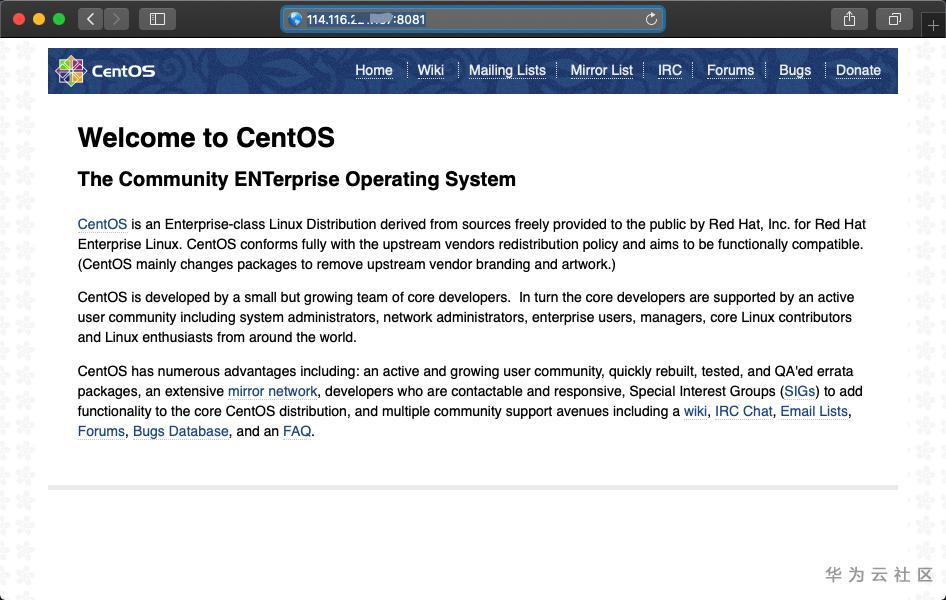The height and width of the screenshot is (600, 946).
Task: Click the Welcome to CentOS heading
Action: point(206,138)
